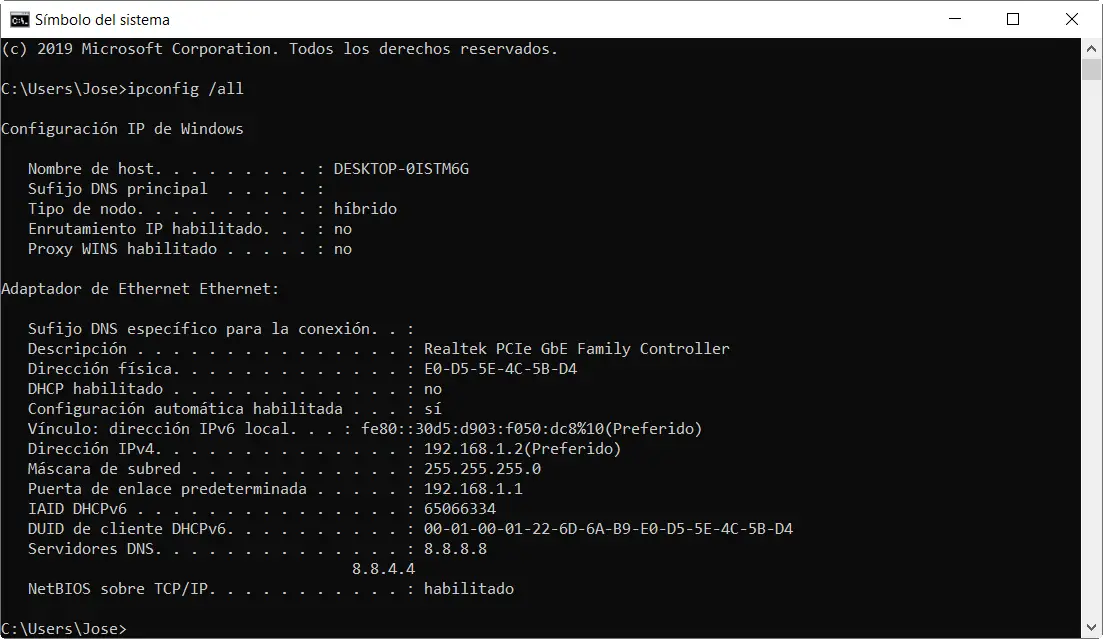Viewport: 1103px width, 639px height.
Task: Click the bottom C:\Users\Jose> prompt line
Action: click(x=64, y=629)
